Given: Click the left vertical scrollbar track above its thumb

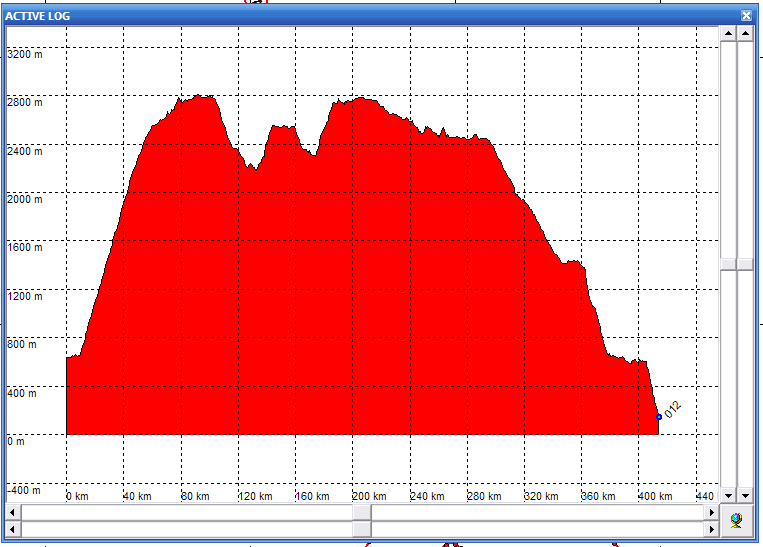Looking at the screenshot, I should pos(728,150).
